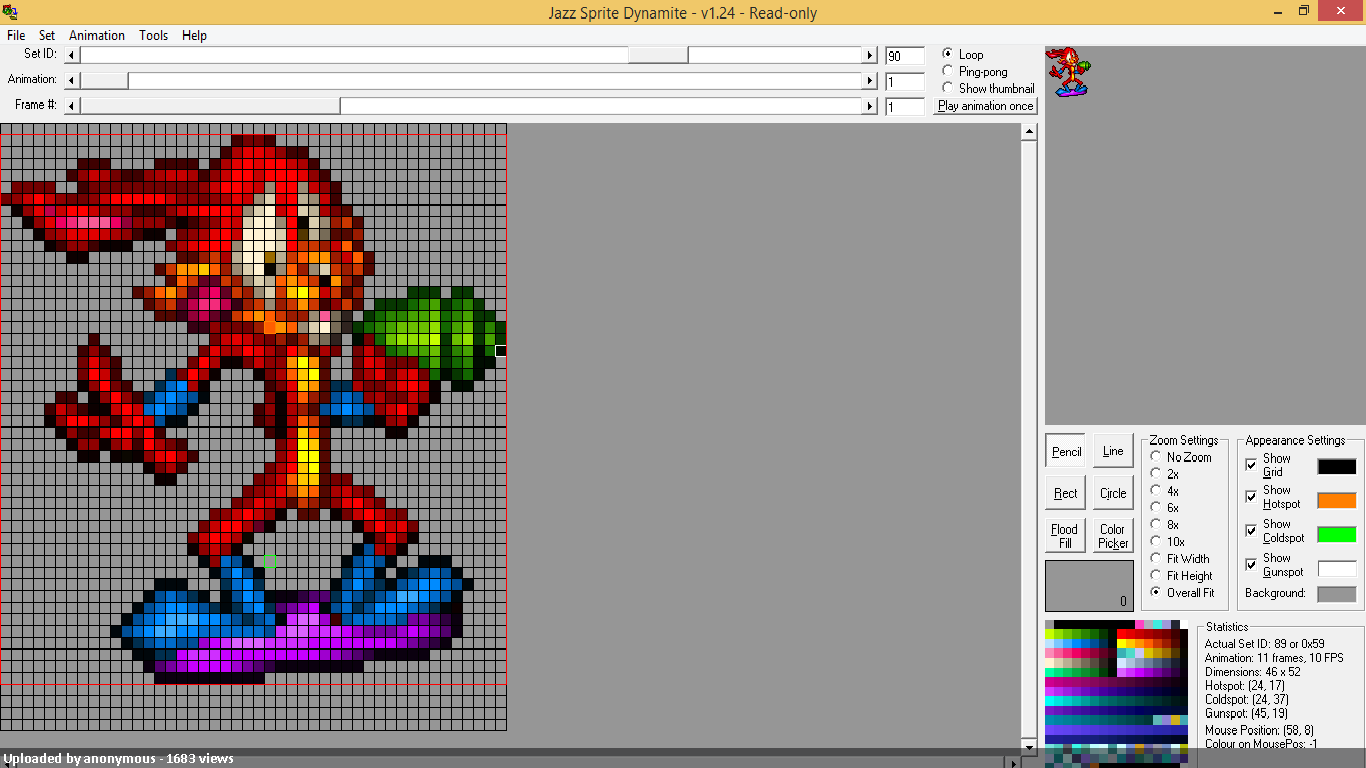
Task: Activate the Color Picker tool
Action: pyautogui.click(x=1113, y=536)
